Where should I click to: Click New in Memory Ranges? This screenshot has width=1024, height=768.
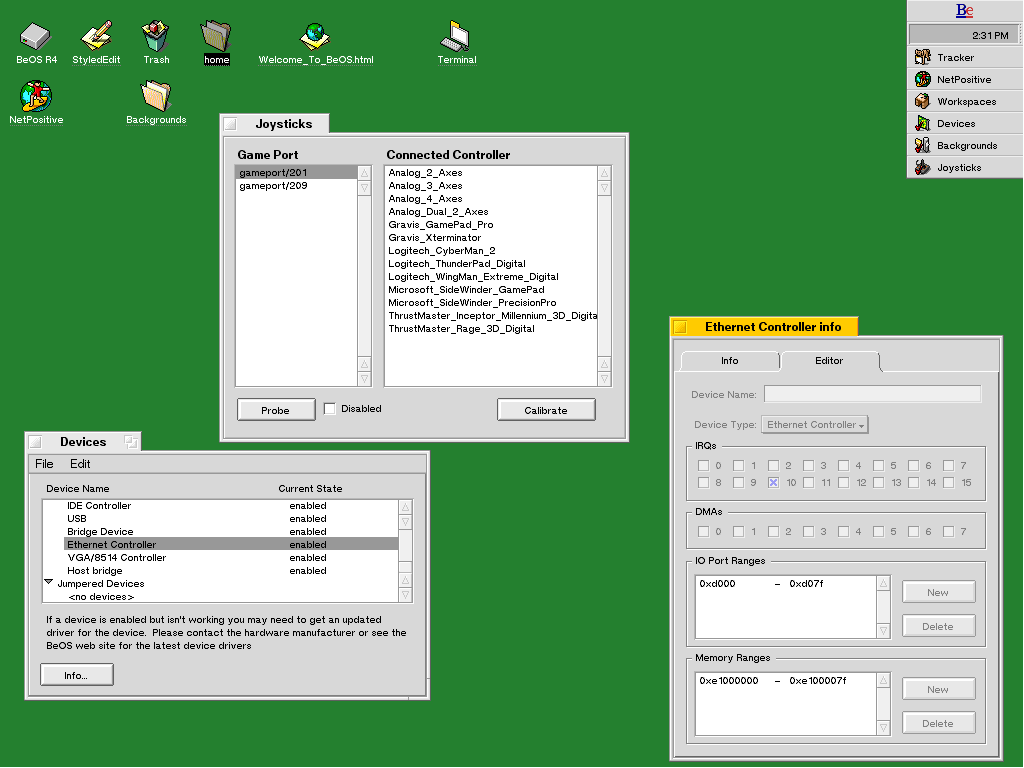pyautogui.click(x=938, y=690)
